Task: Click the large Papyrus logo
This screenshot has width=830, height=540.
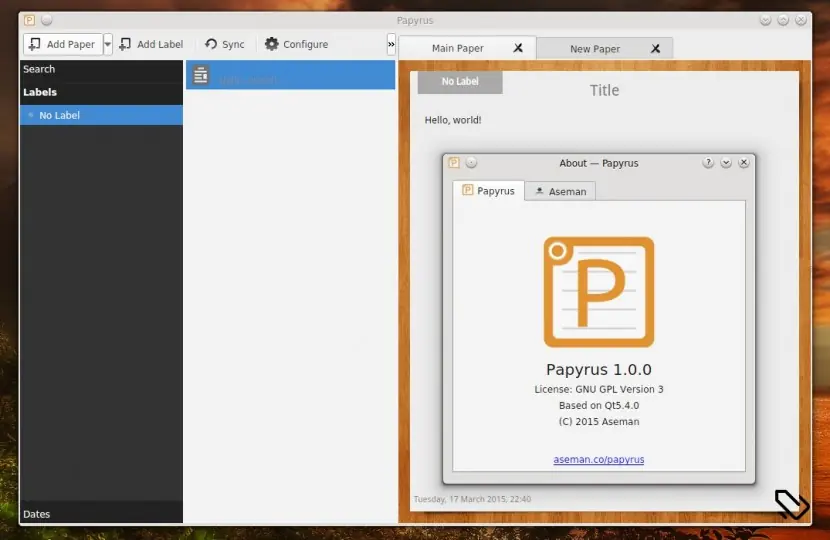Action: coord(599,292)
